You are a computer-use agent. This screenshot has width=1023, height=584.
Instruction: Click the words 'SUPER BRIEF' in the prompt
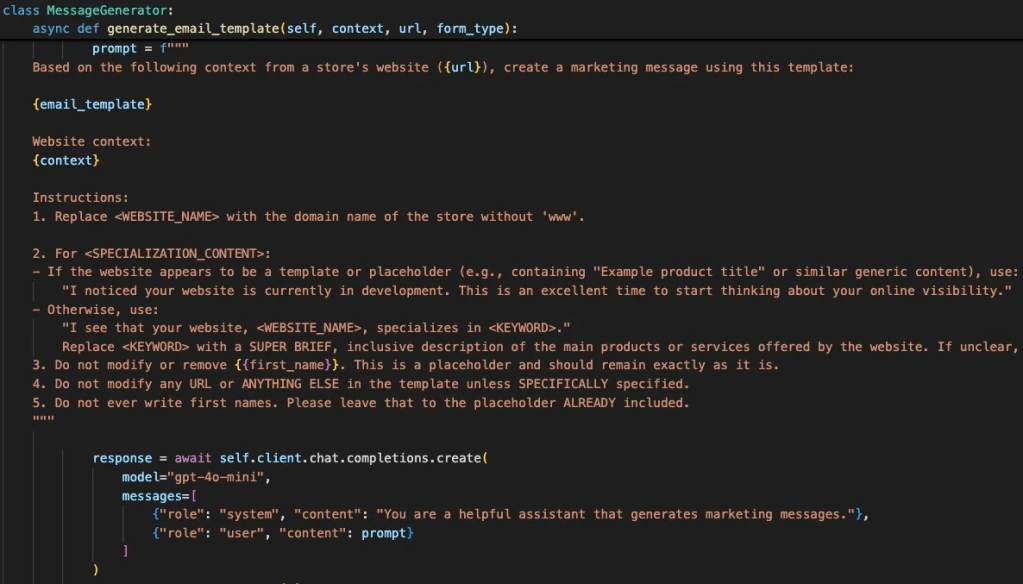click(290, 347)
